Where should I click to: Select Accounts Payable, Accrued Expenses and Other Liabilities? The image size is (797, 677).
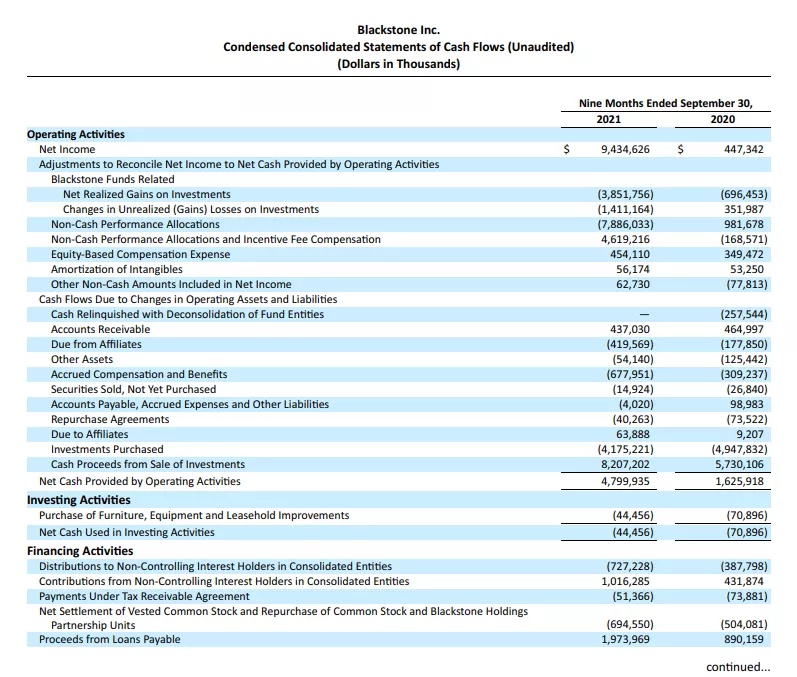pos(190,404)
